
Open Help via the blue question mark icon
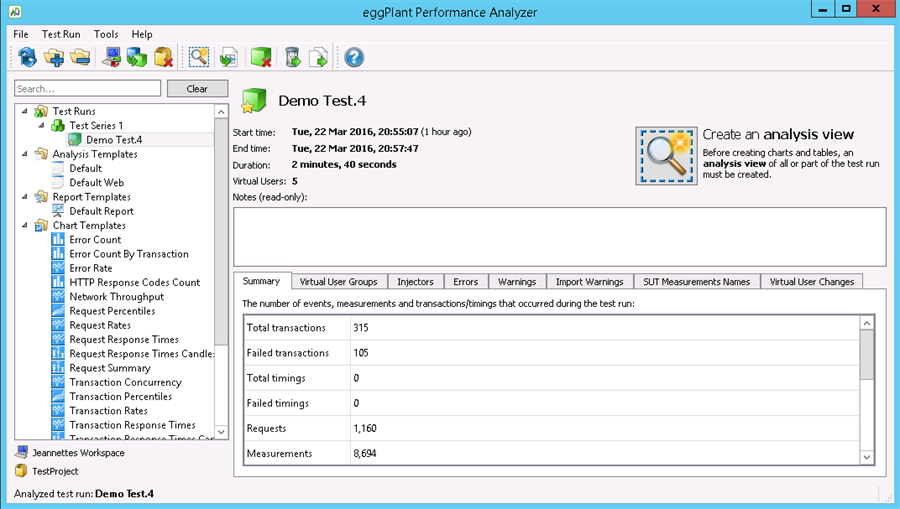[x=353, y=57]
